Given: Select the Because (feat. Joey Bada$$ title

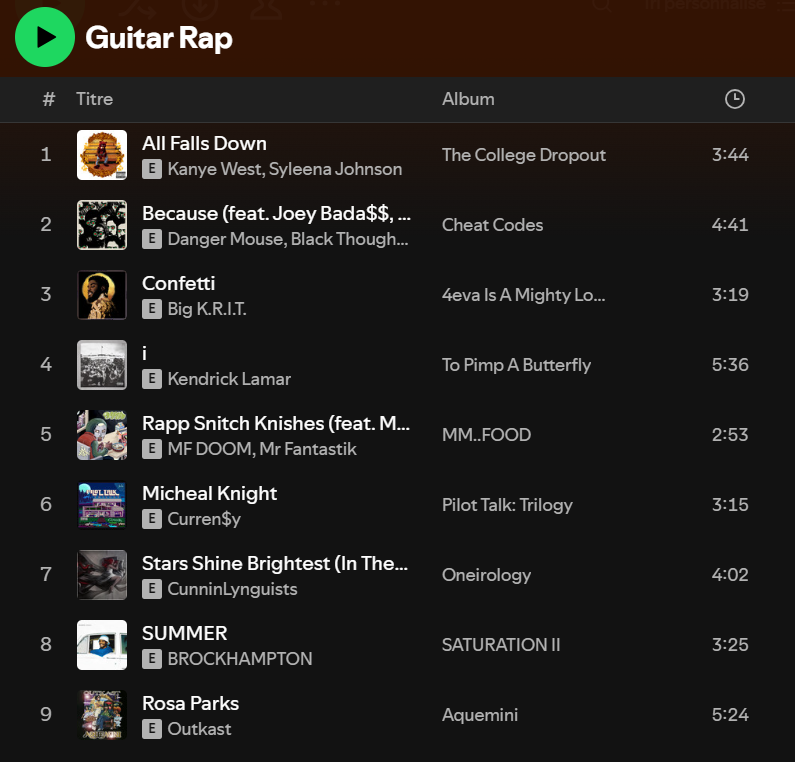Looking at the screenshot, I should pyautogui.click(x=276, y=214).
